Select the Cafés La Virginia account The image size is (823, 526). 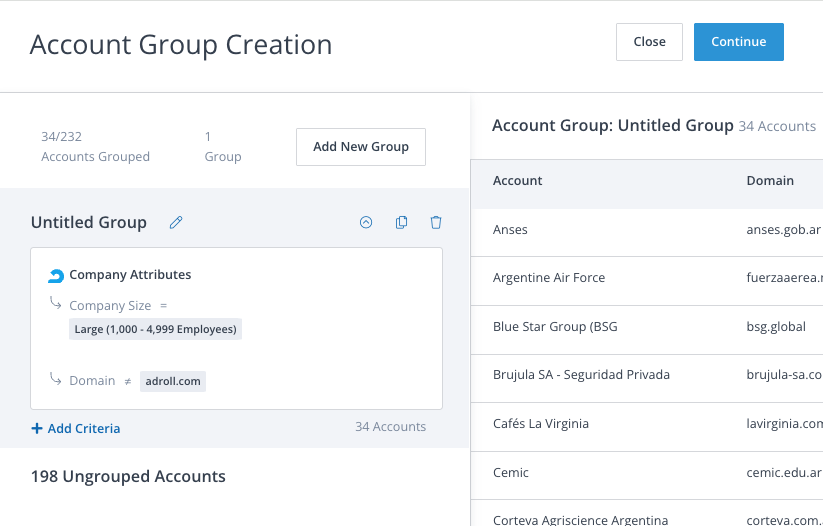click(x=541, y=423)
